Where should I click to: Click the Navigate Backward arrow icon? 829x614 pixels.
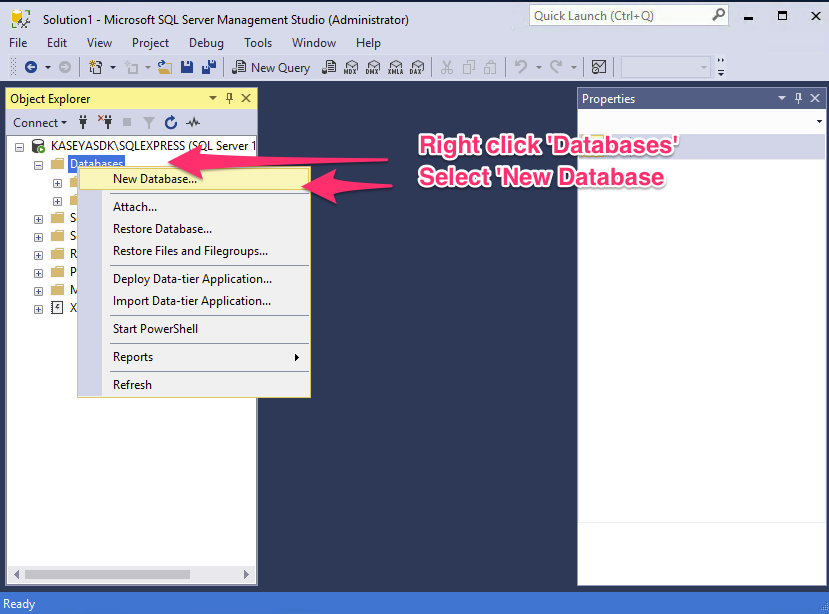[31, 67]
